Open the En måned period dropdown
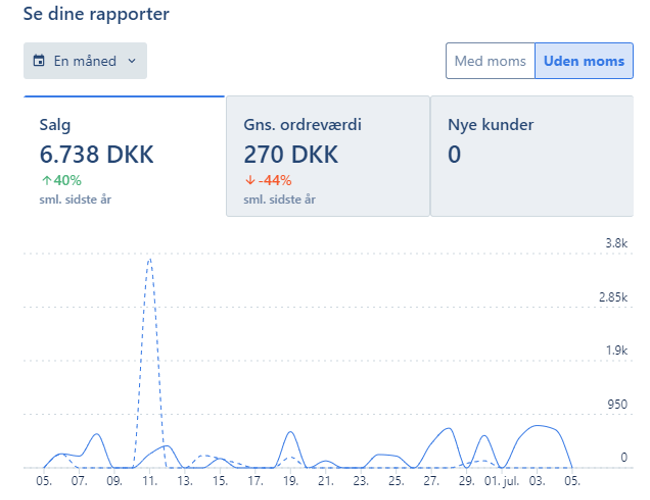Viewport: 650px width, 500px height. 85,61
